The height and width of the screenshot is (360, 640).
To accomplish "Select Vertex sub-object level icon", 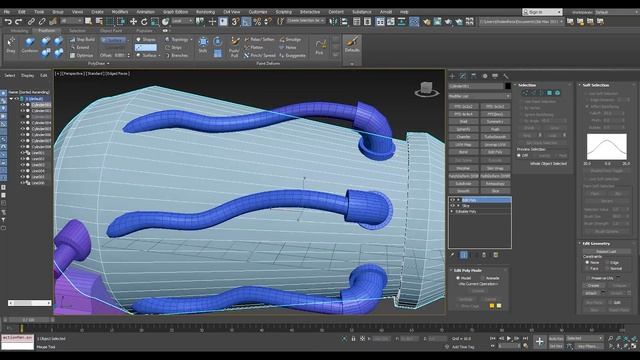I will [524, 93].
